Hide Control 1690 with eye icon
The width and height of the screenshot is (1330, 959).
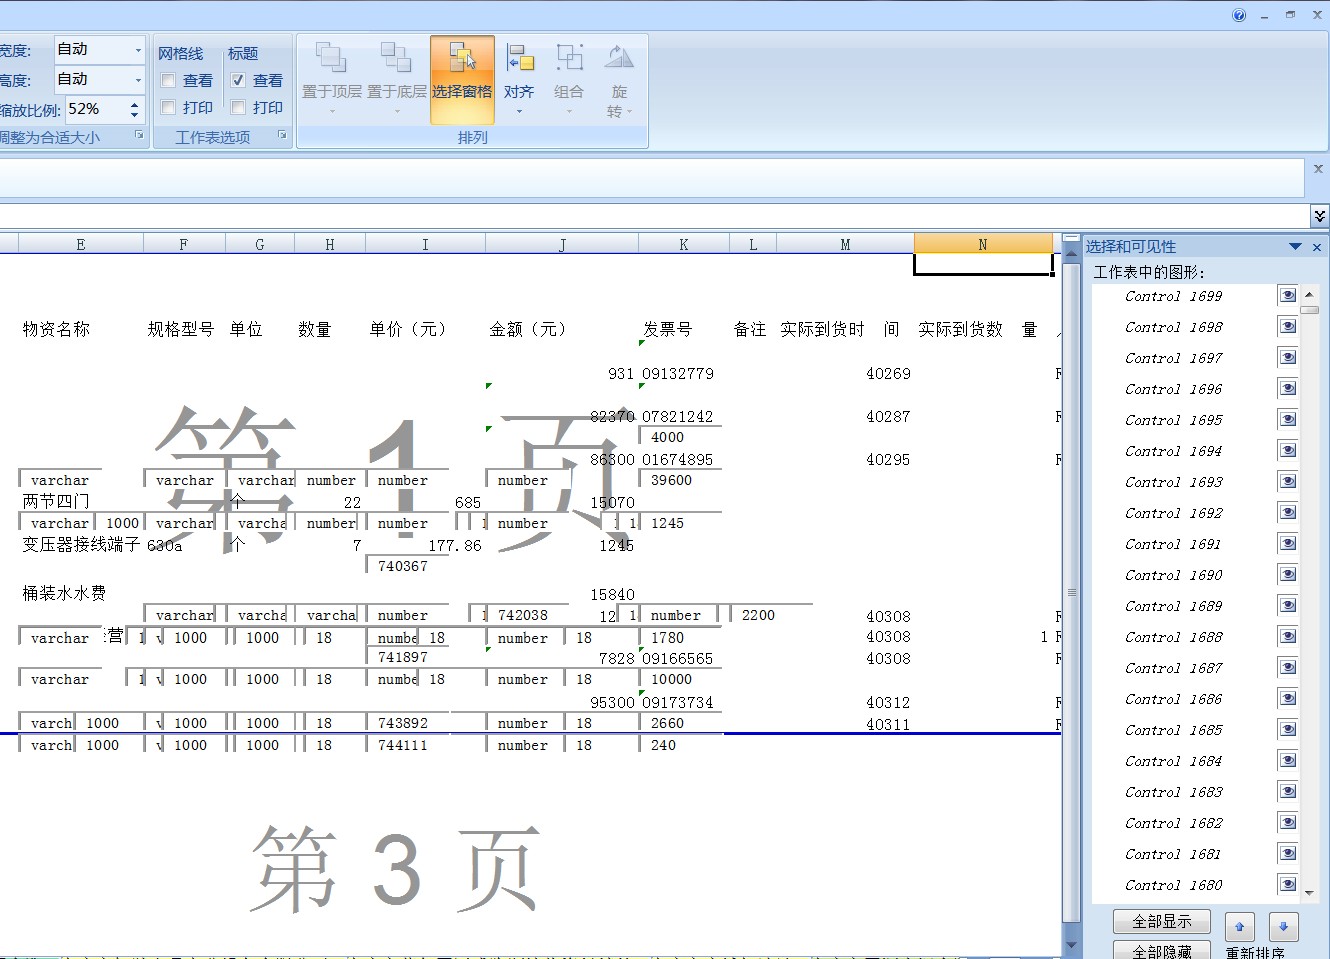(x=1288, y=574)
